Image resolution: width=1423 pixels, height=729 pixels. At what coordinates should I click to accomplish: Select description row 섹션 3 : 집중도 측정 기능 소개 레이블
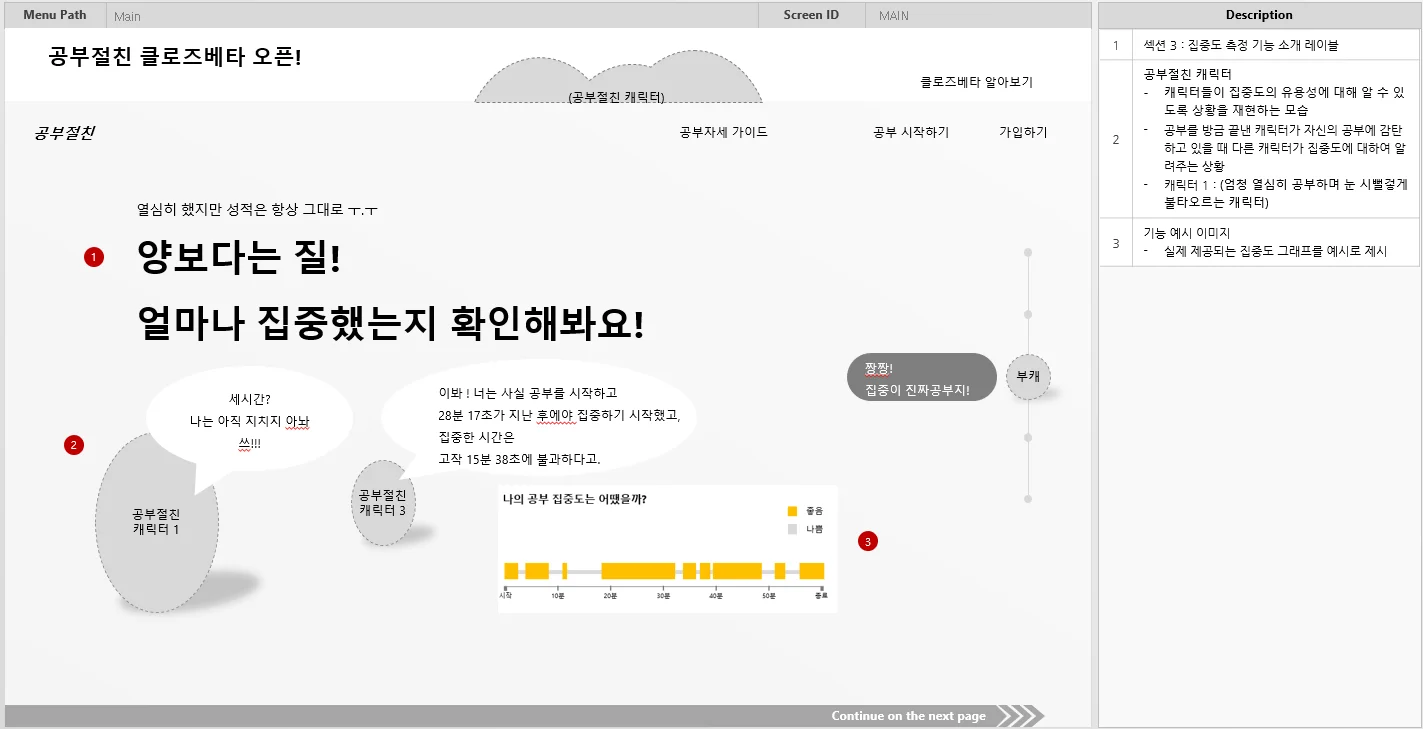[x=1259, y=45]
